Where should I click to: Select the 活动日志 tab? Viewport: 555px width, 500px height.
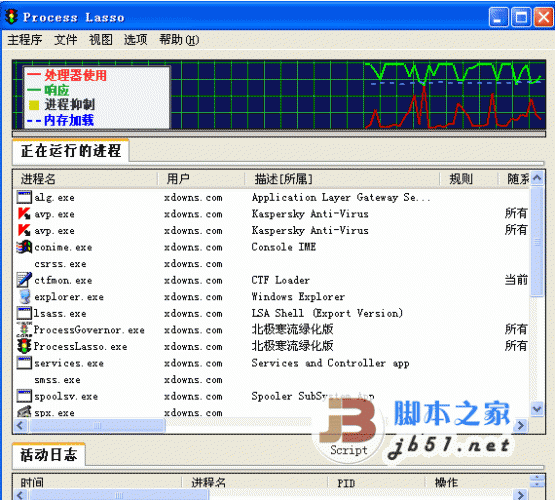point(48,455)
